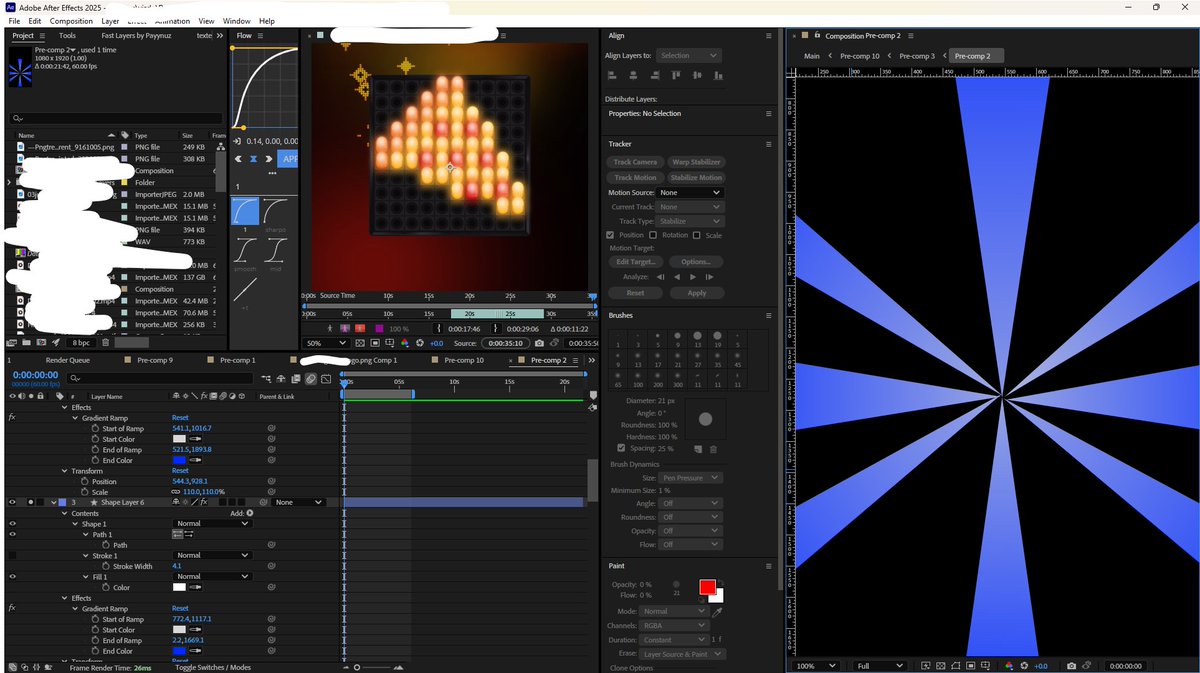Select the first curve preset in Flow panel
The image size is (1200, 673).
point(245,211)
